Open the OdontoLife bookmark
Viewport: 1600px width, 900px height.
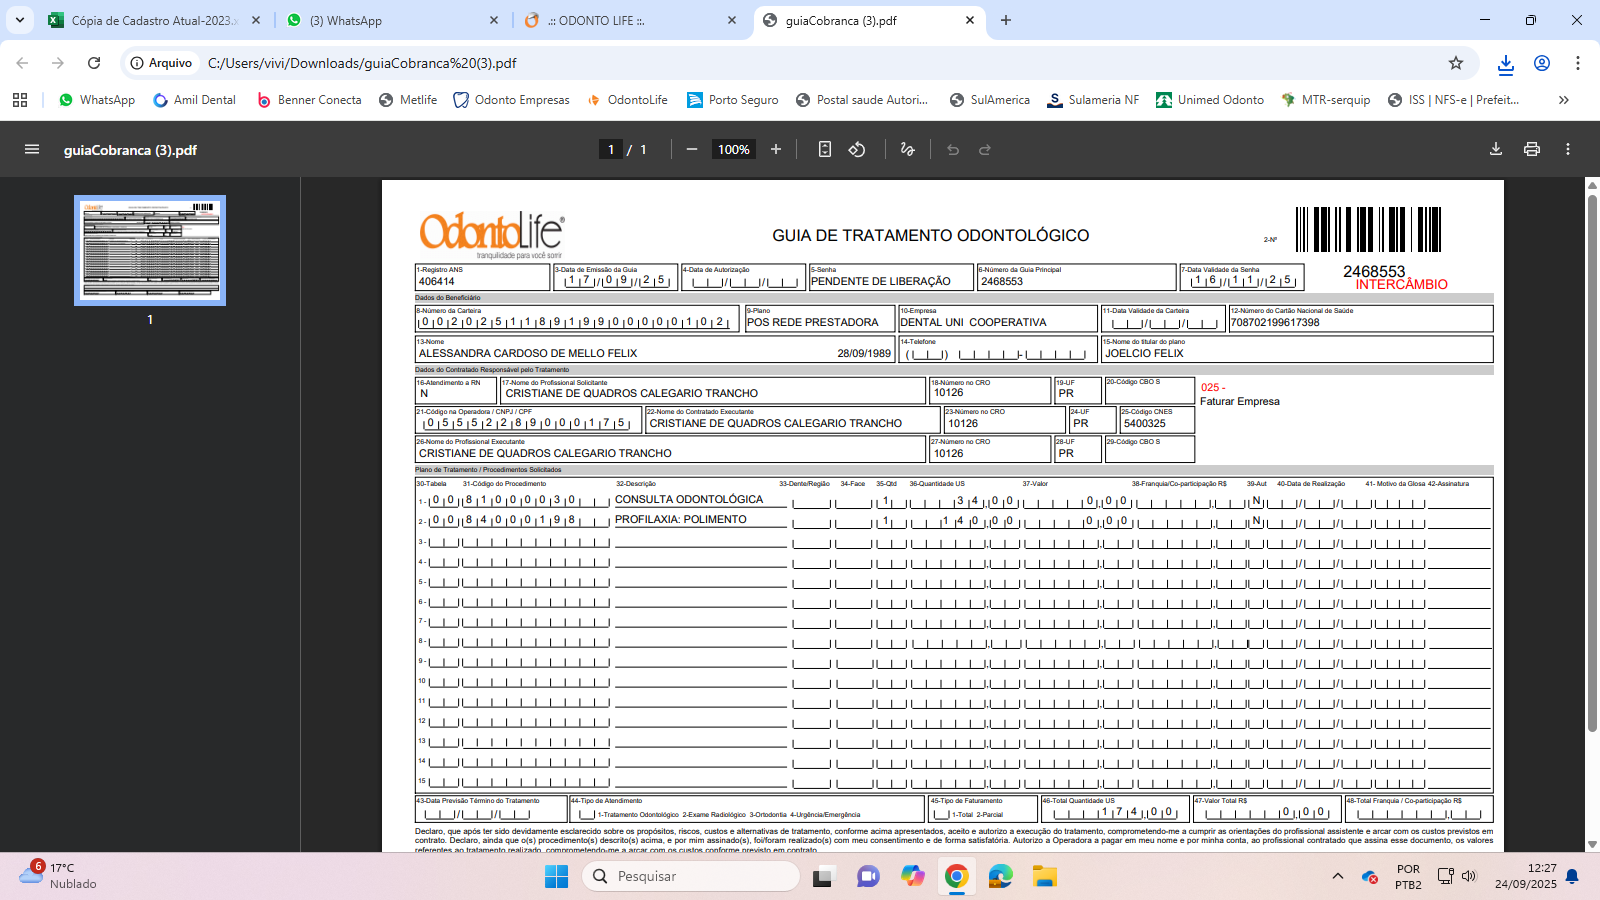(x=627, y=100)
